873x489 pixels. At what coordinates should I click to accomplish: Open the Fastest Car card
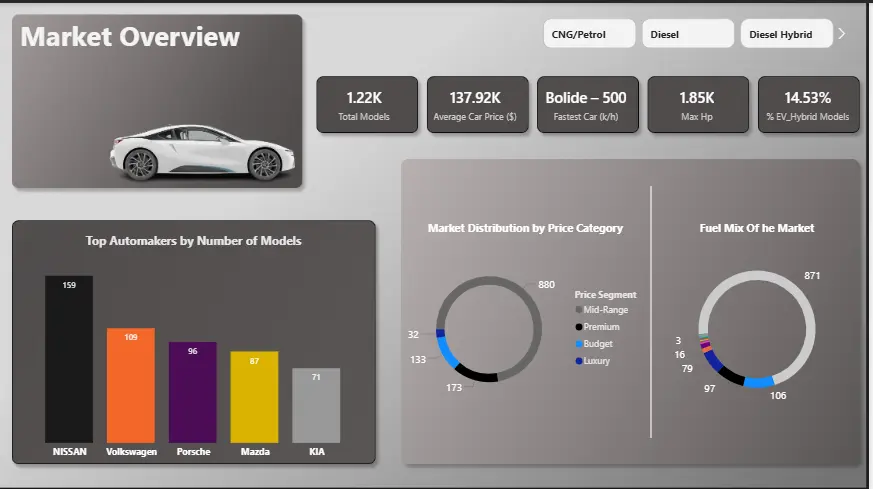coord(587,105)
